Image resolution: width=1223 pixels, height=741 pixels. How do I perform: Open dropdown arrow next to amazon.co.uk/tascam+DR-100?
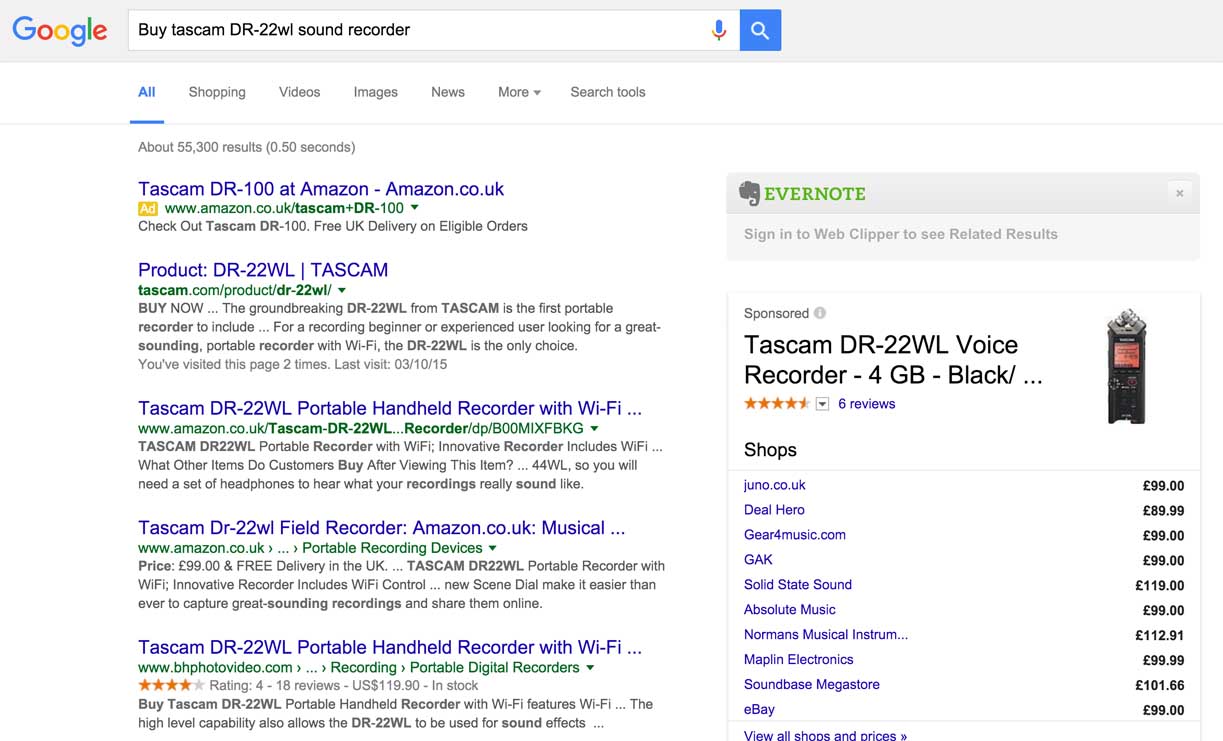(x=415, y=208)
